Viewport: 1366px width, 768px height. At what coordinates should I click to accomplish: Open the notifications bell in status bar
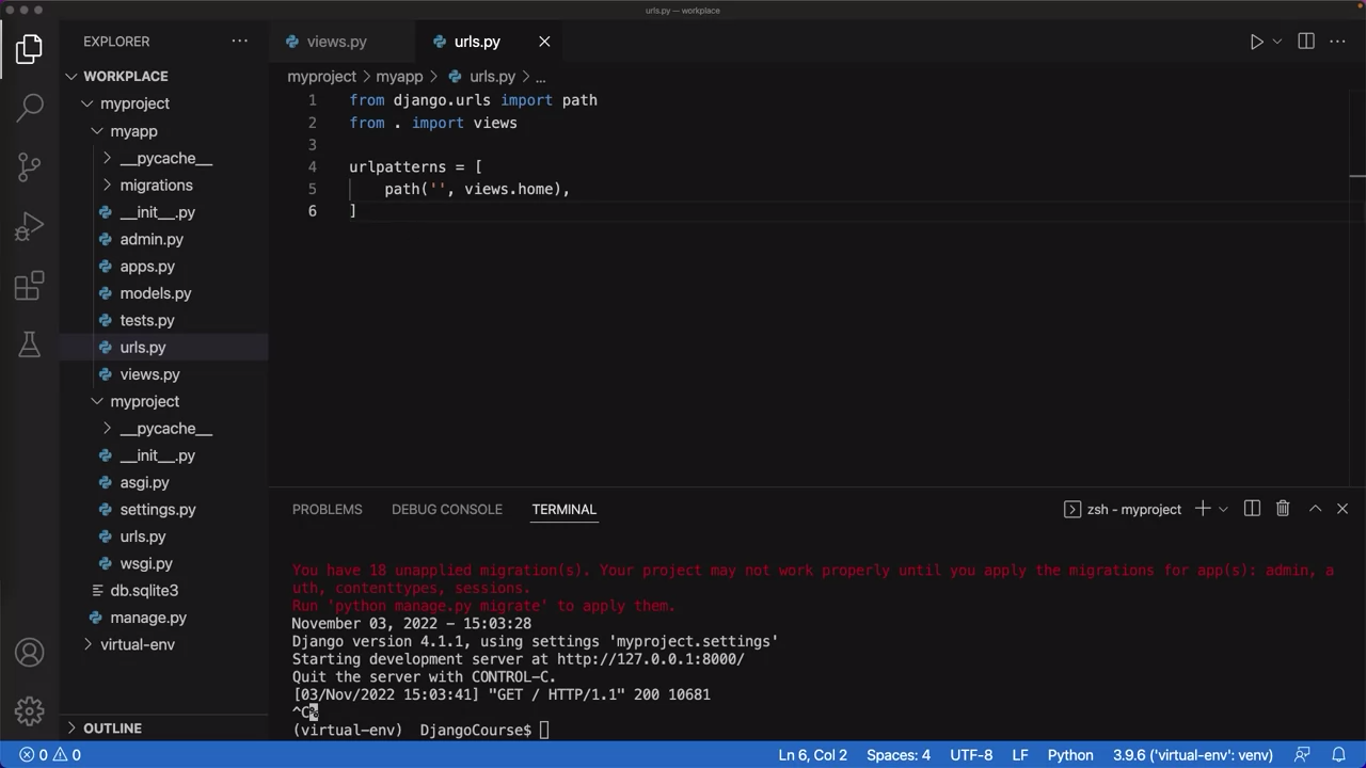[1338, 755]
